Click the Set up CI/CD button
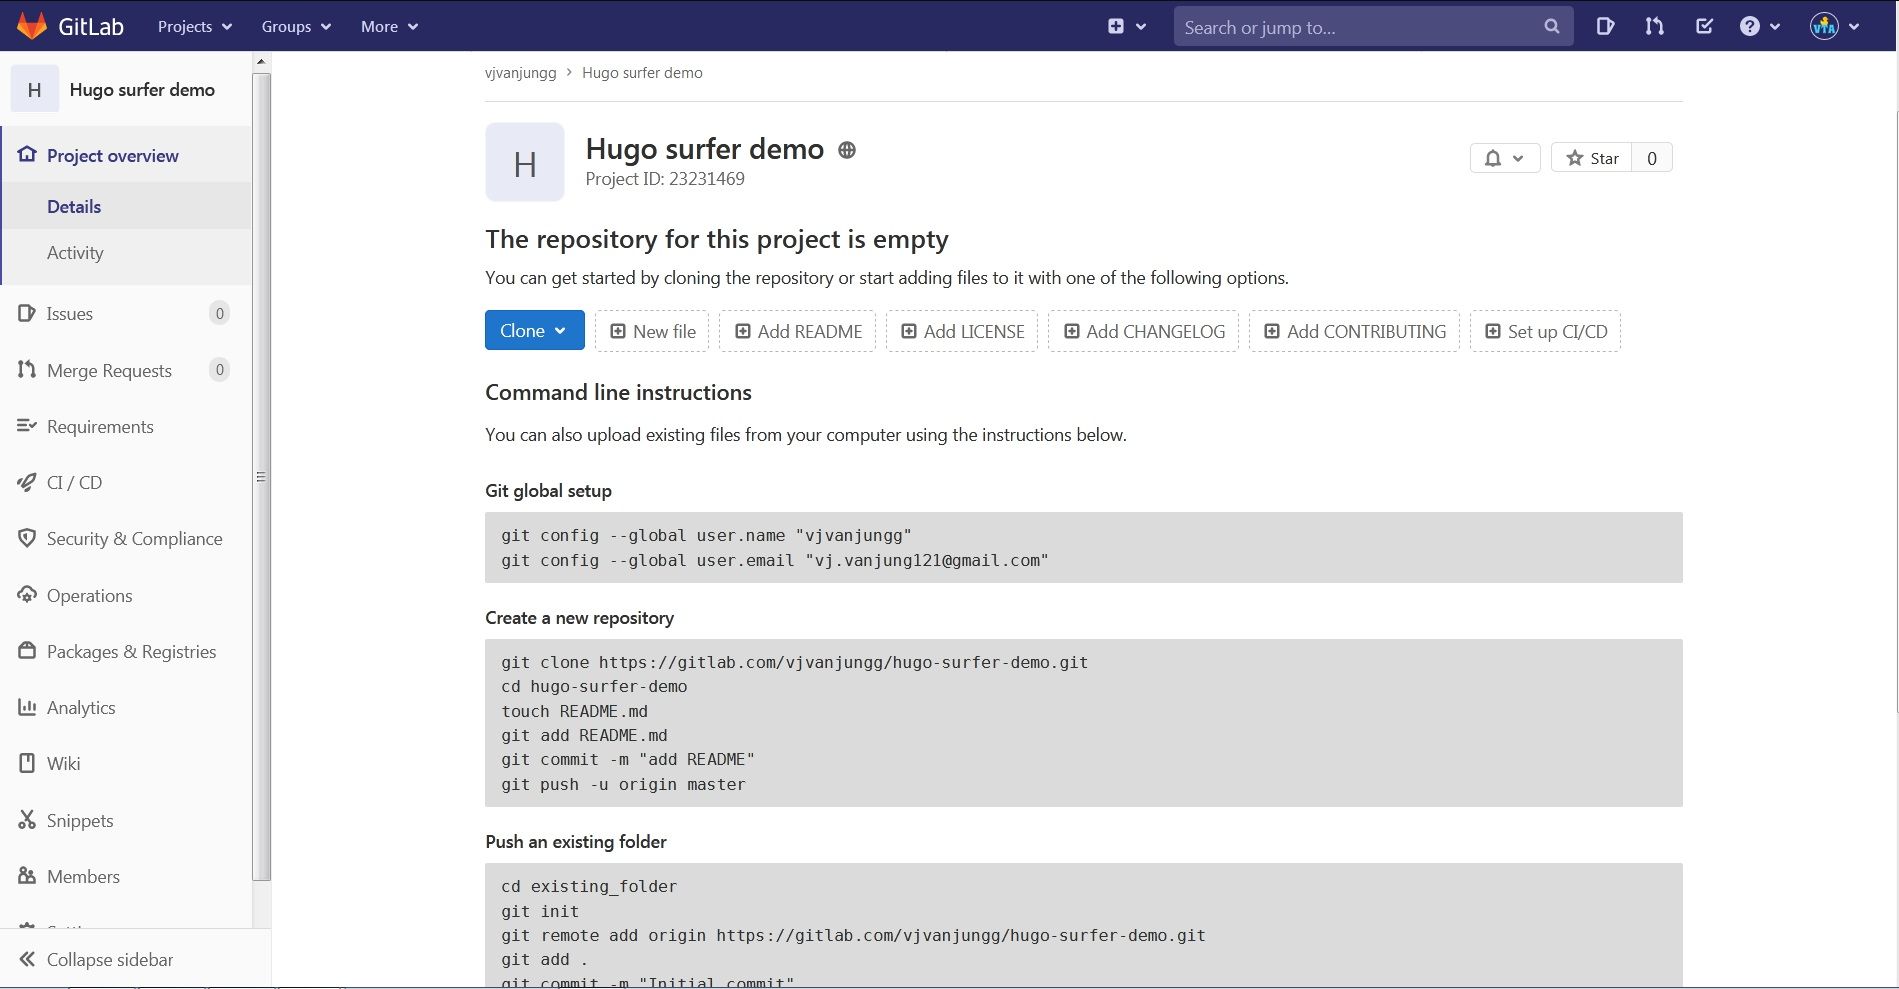Viewport: 1899px width, 989px height. [x=1545, y=331]
